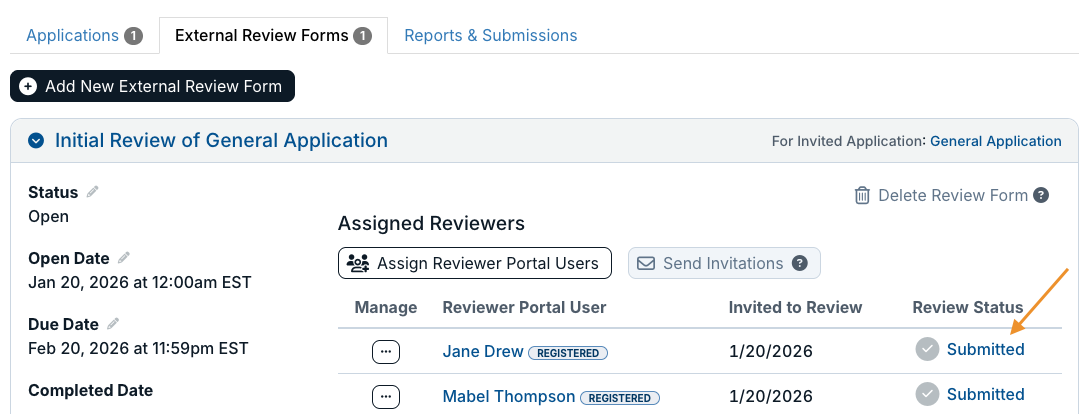
Task: Click the Send Invitations button
Action: pos(724,263)
